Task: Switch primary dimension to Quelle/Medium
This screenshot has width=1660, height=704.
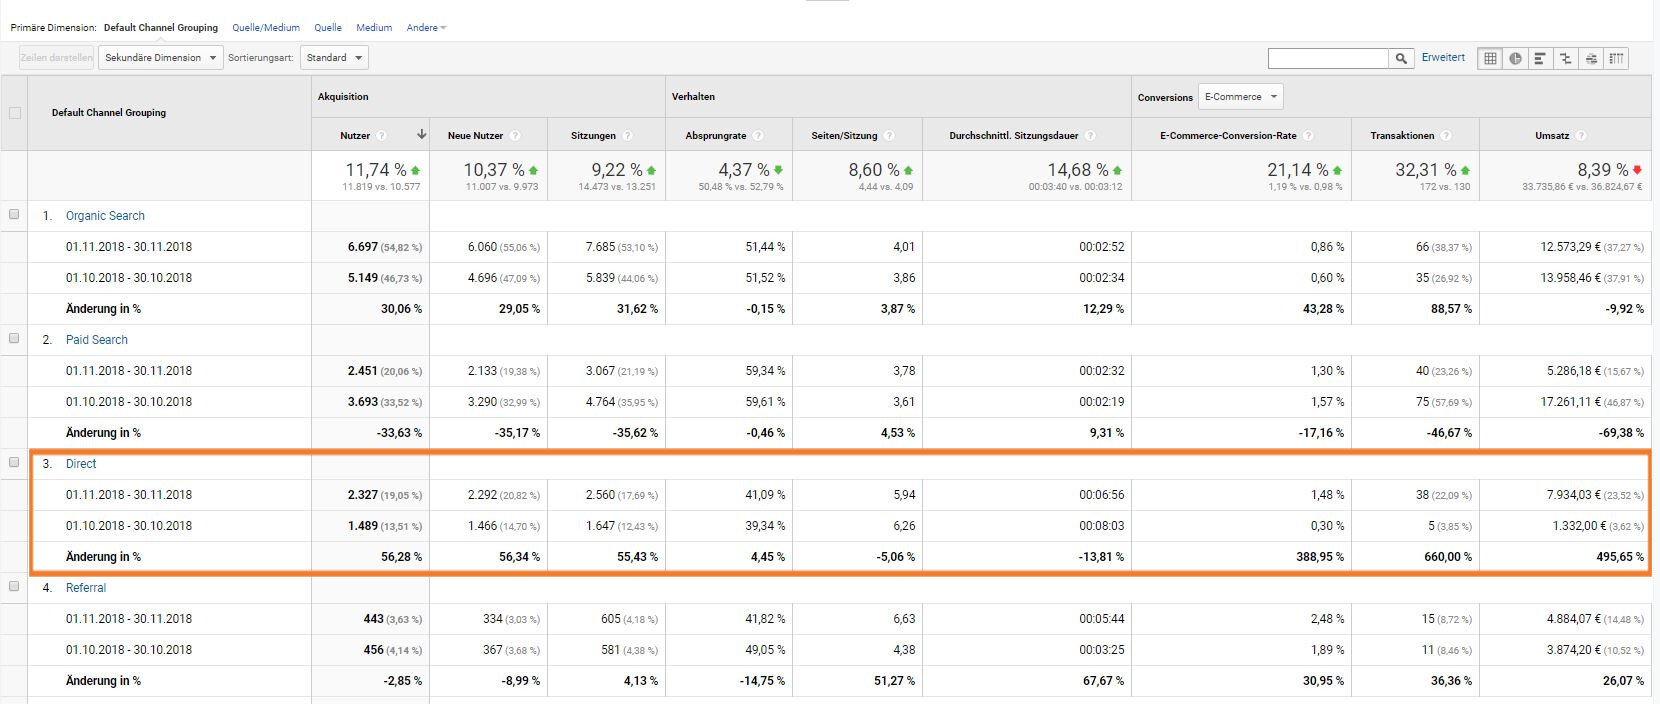Action: pyautogui.click(x=266, y=28)
